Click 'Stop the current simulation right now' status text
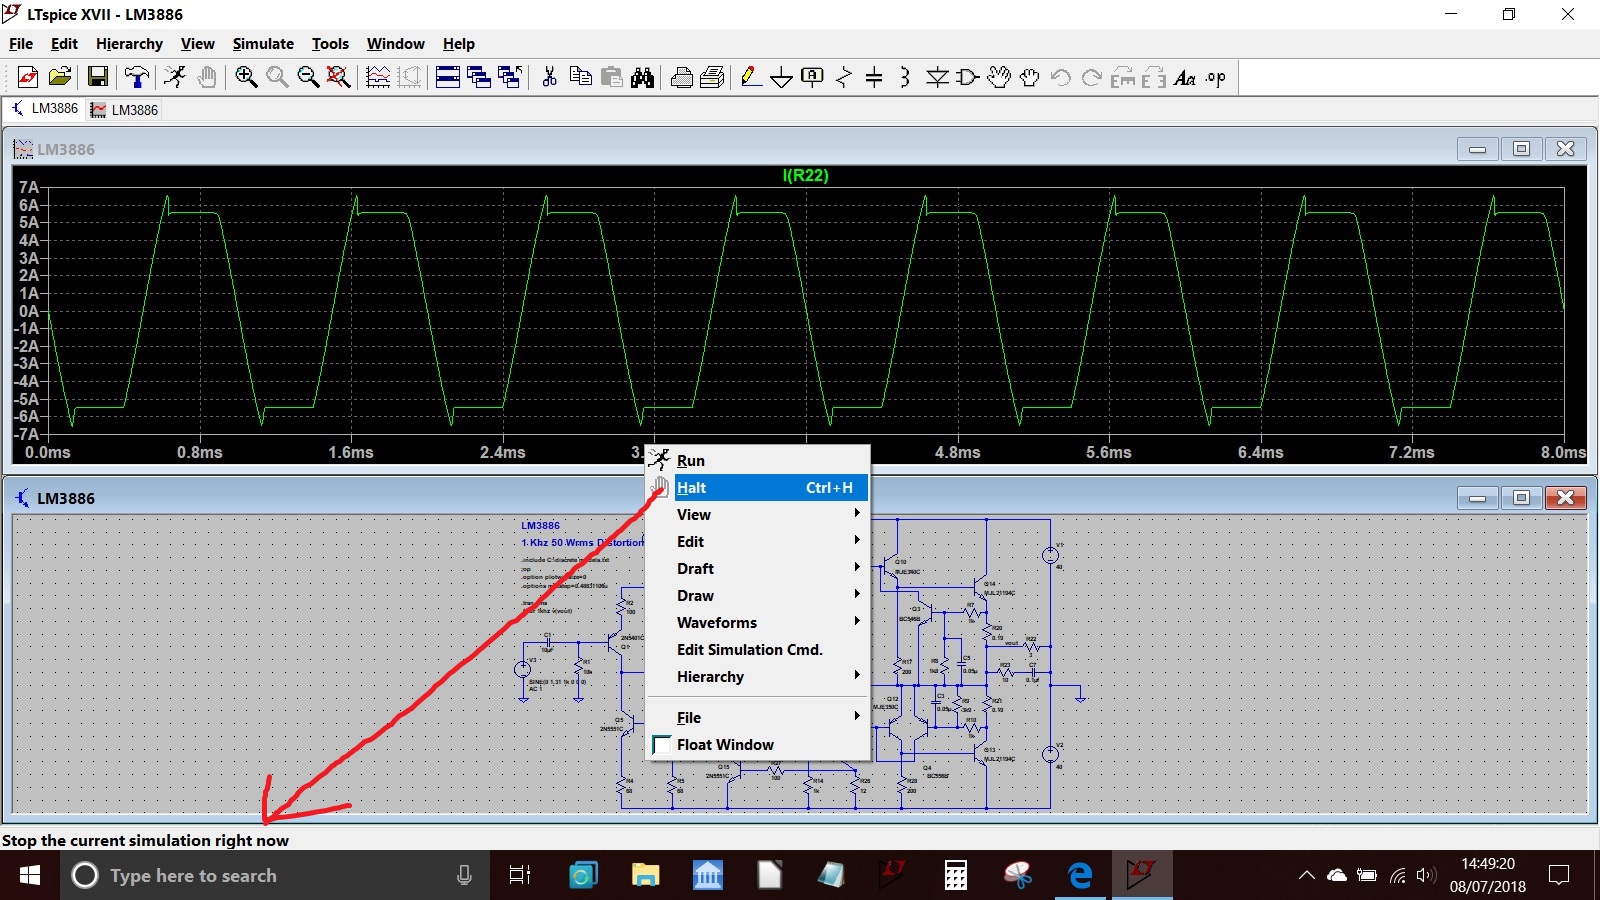The height and width of the screenshot is (900, 1600). point(145,841)
